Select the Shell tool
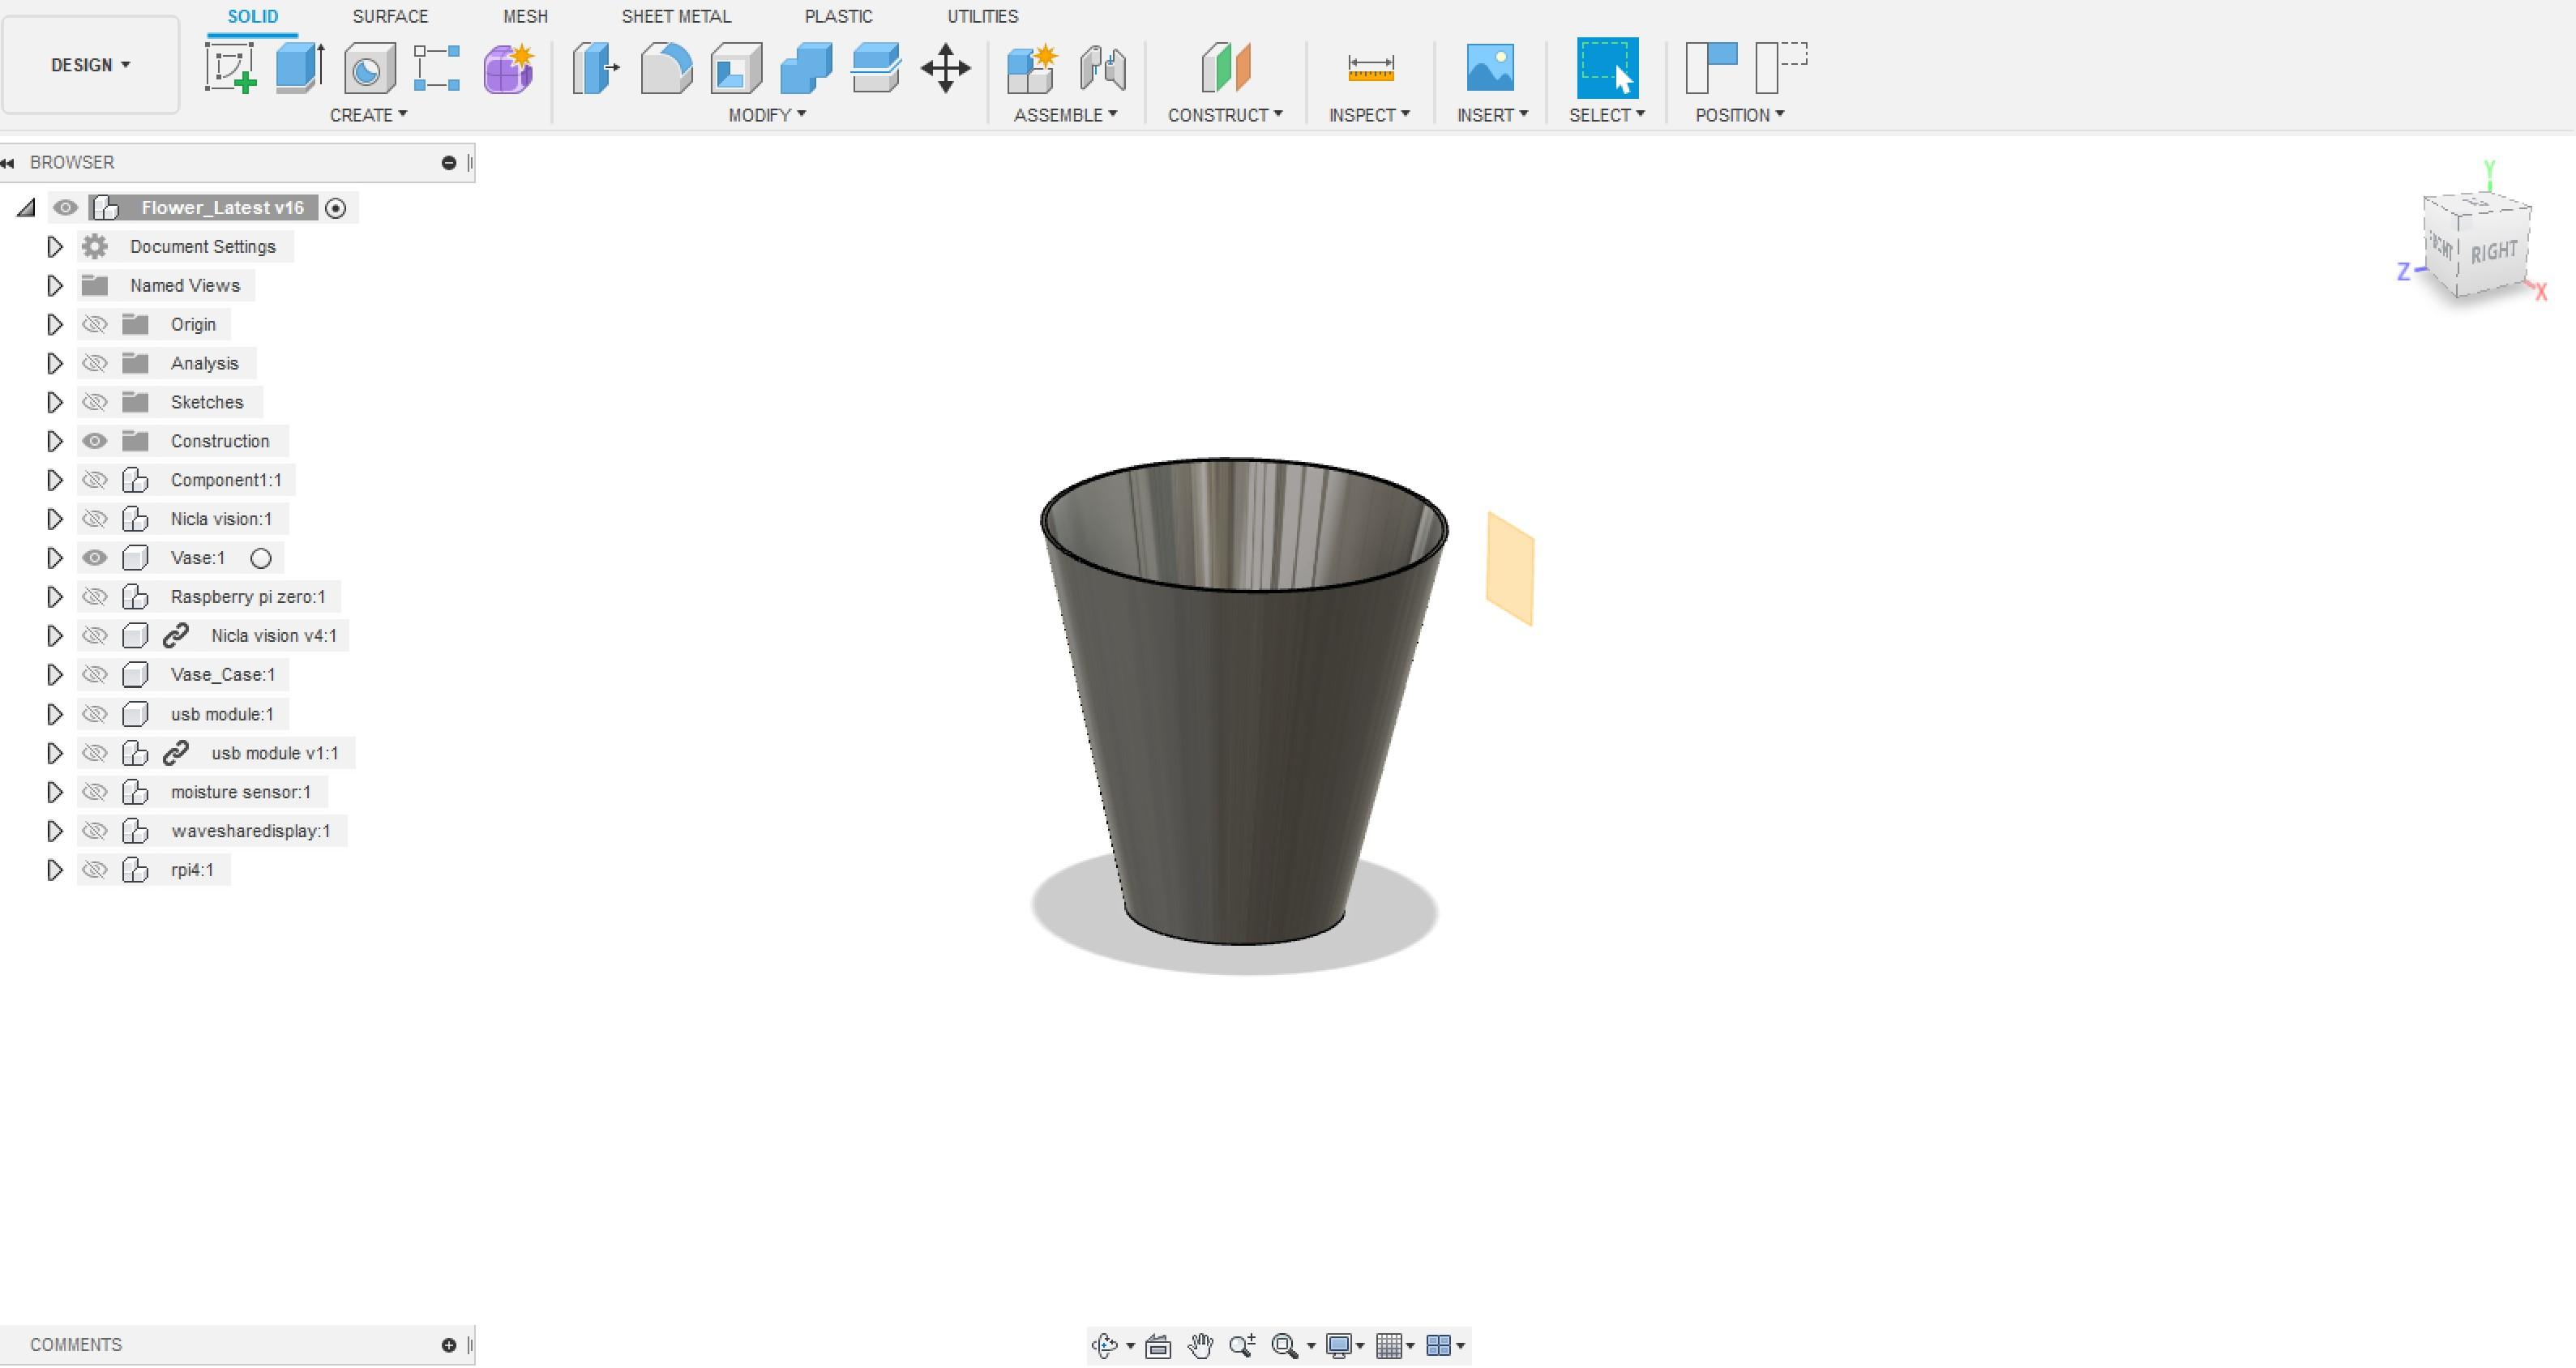This screenshot has height=1368, width=2576. pos(735,68)
